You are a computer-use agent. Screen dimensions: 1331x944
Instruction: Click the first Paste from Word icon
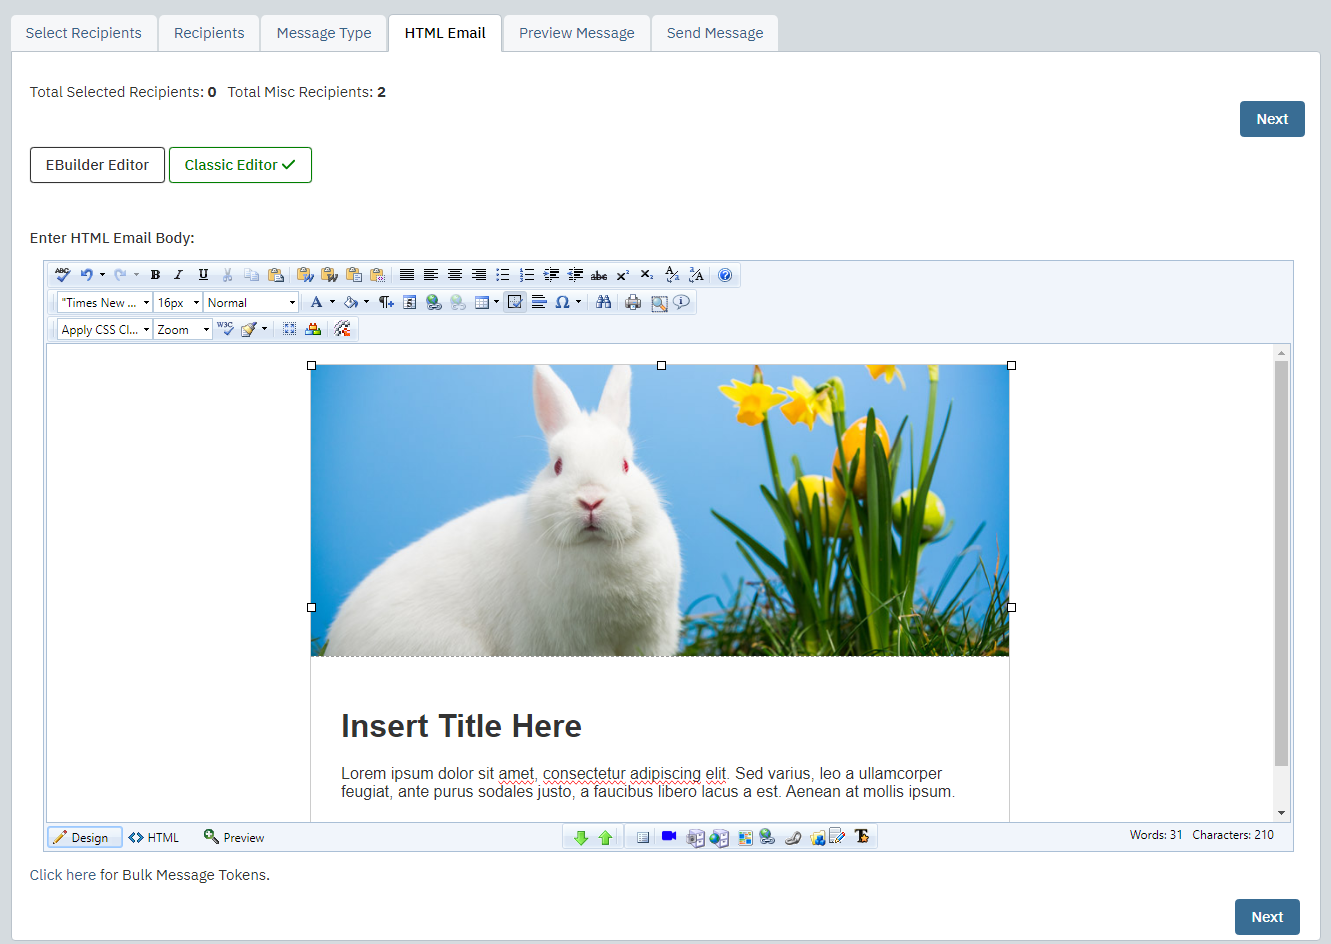pyautogui.click(x=305, y=275)
